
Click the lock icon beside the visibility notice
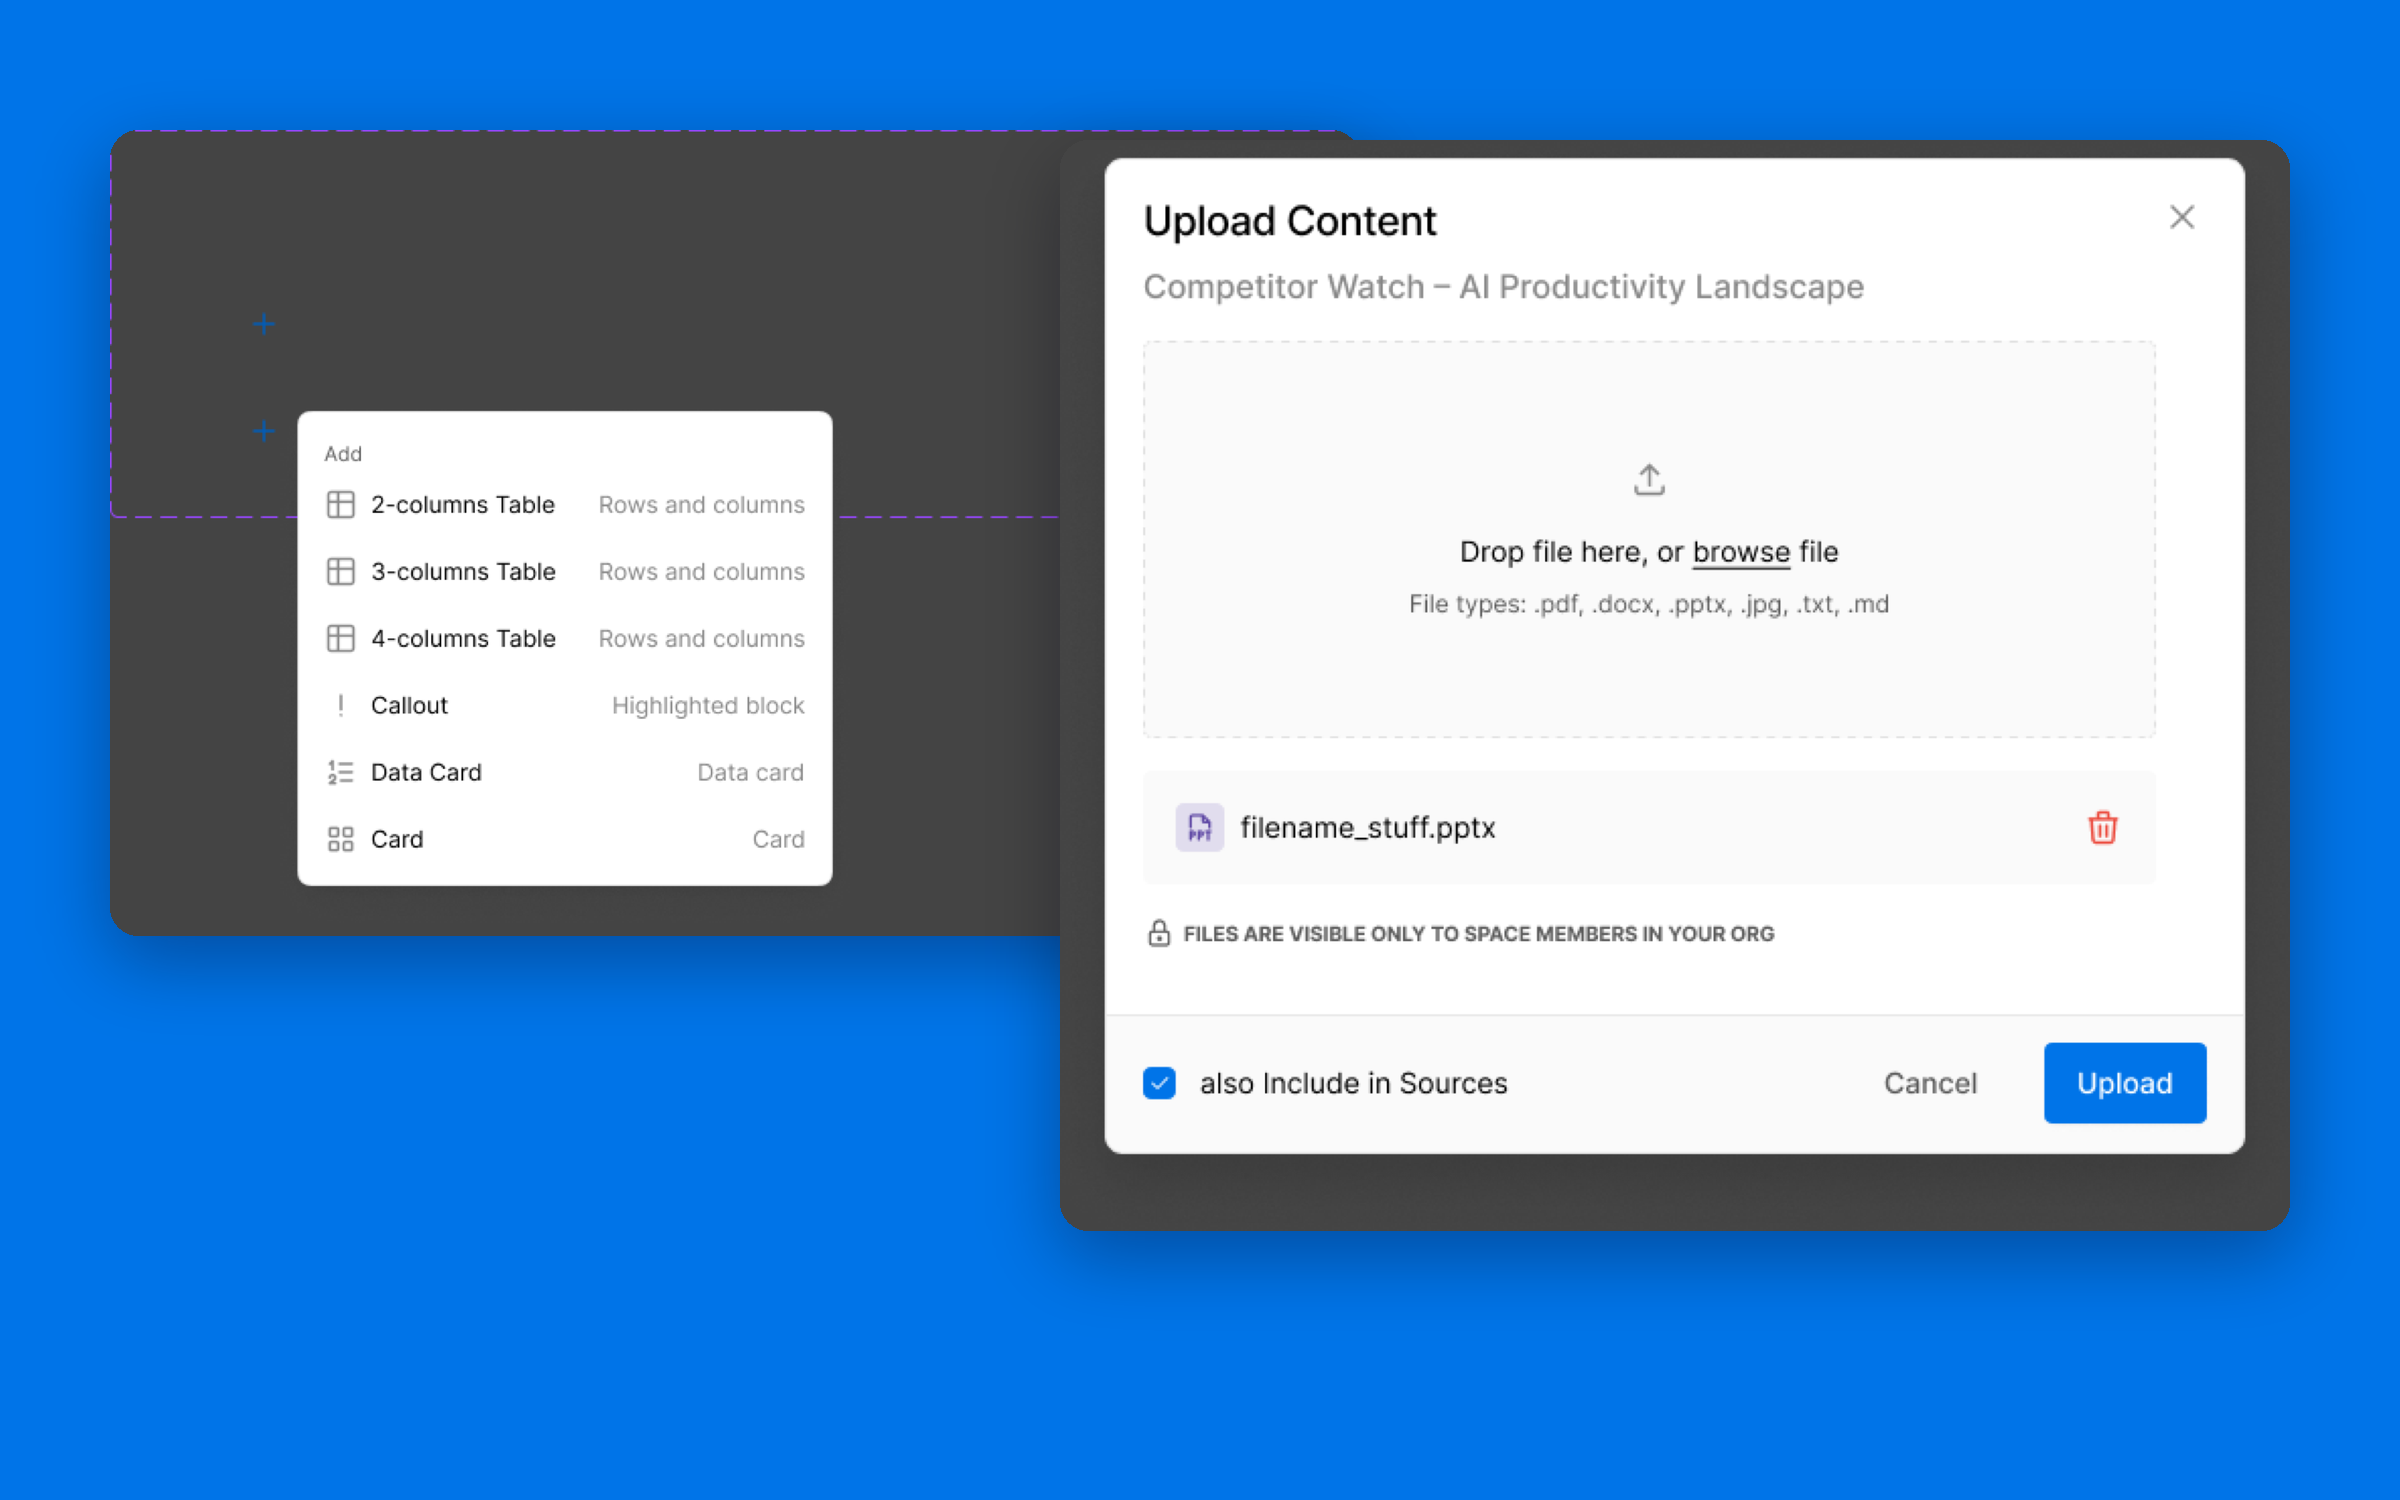(1158, 933)
